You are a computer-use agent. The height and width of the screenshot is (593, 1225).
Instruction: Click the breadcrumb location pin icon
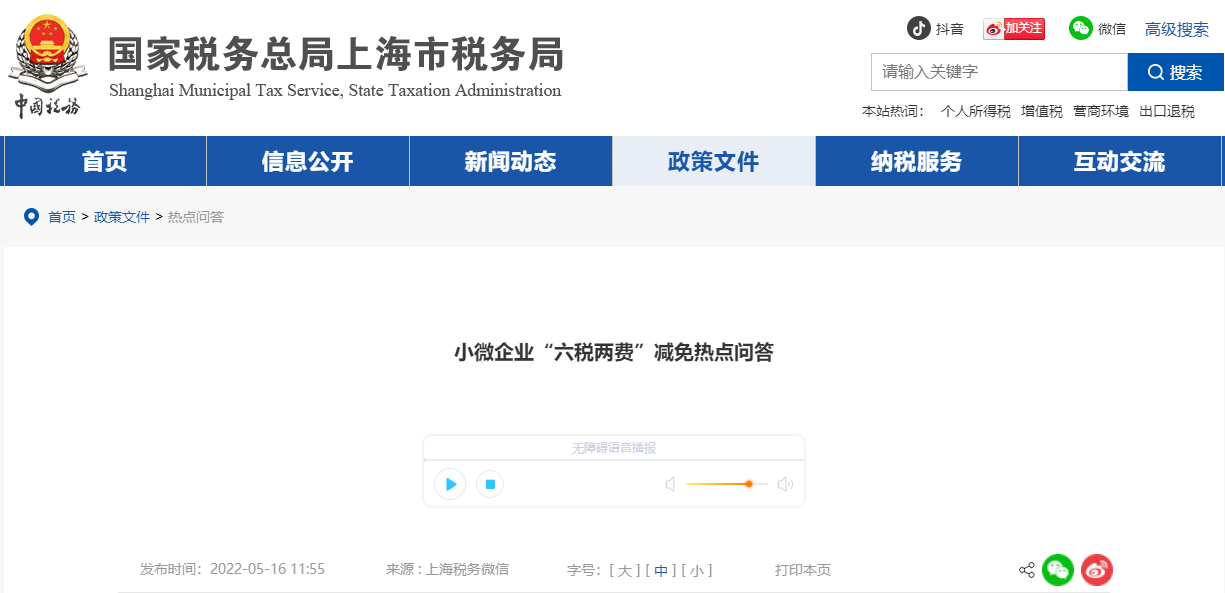[31, 216]
